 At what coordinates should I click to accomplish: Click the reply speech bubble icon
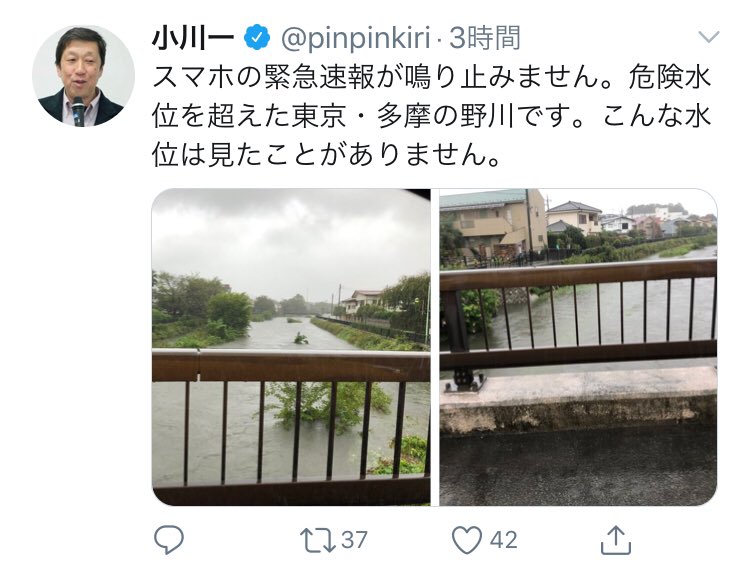coord(169,540)
